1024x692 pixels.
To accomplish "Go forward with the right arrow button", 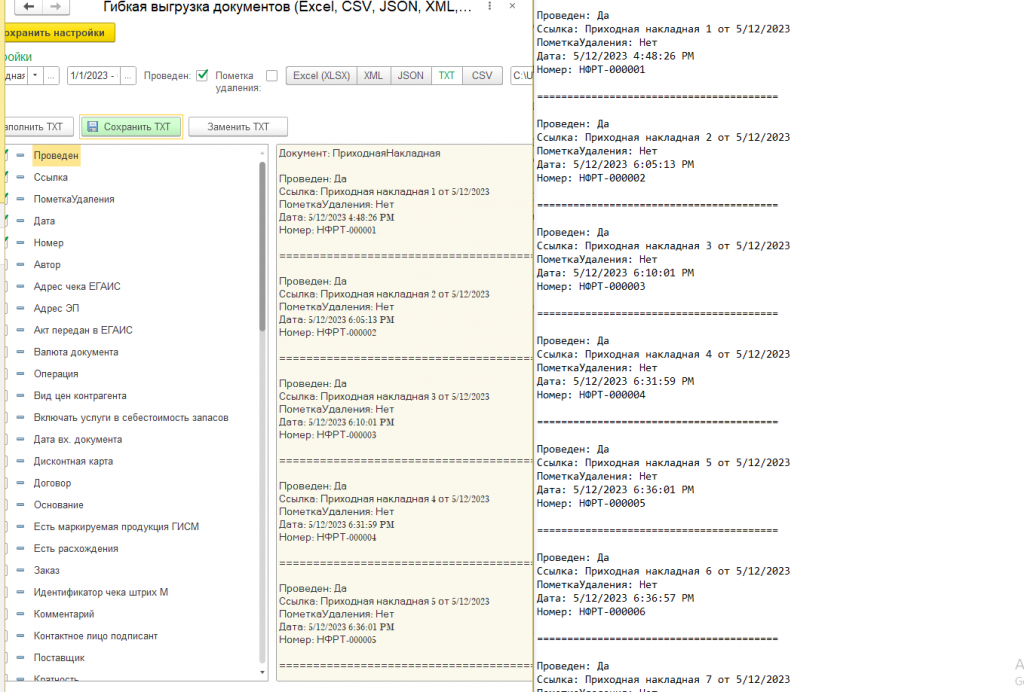I will pyautogui.click(x=56, y=7).
